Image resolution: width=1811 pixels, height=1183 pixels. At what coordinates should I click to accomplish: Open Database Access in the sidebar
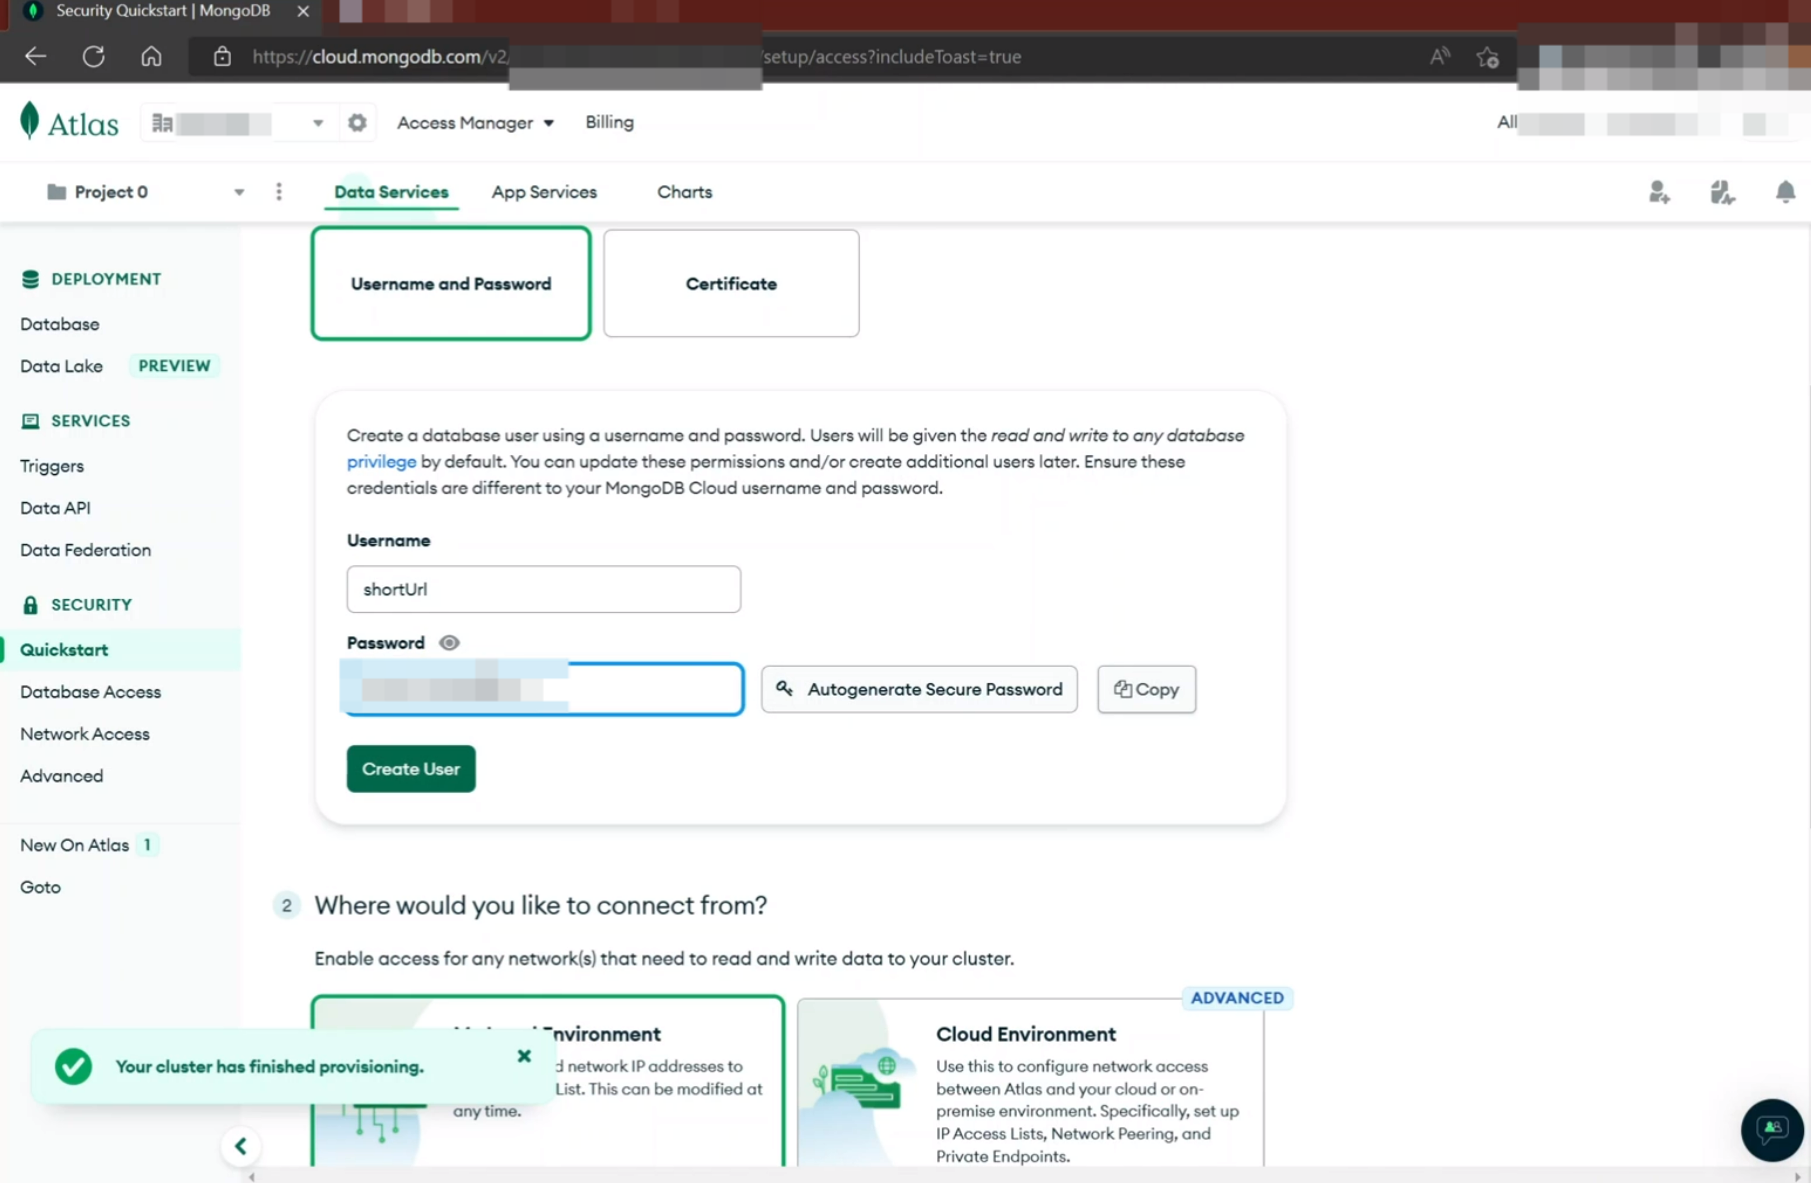[x=90, y=692]
